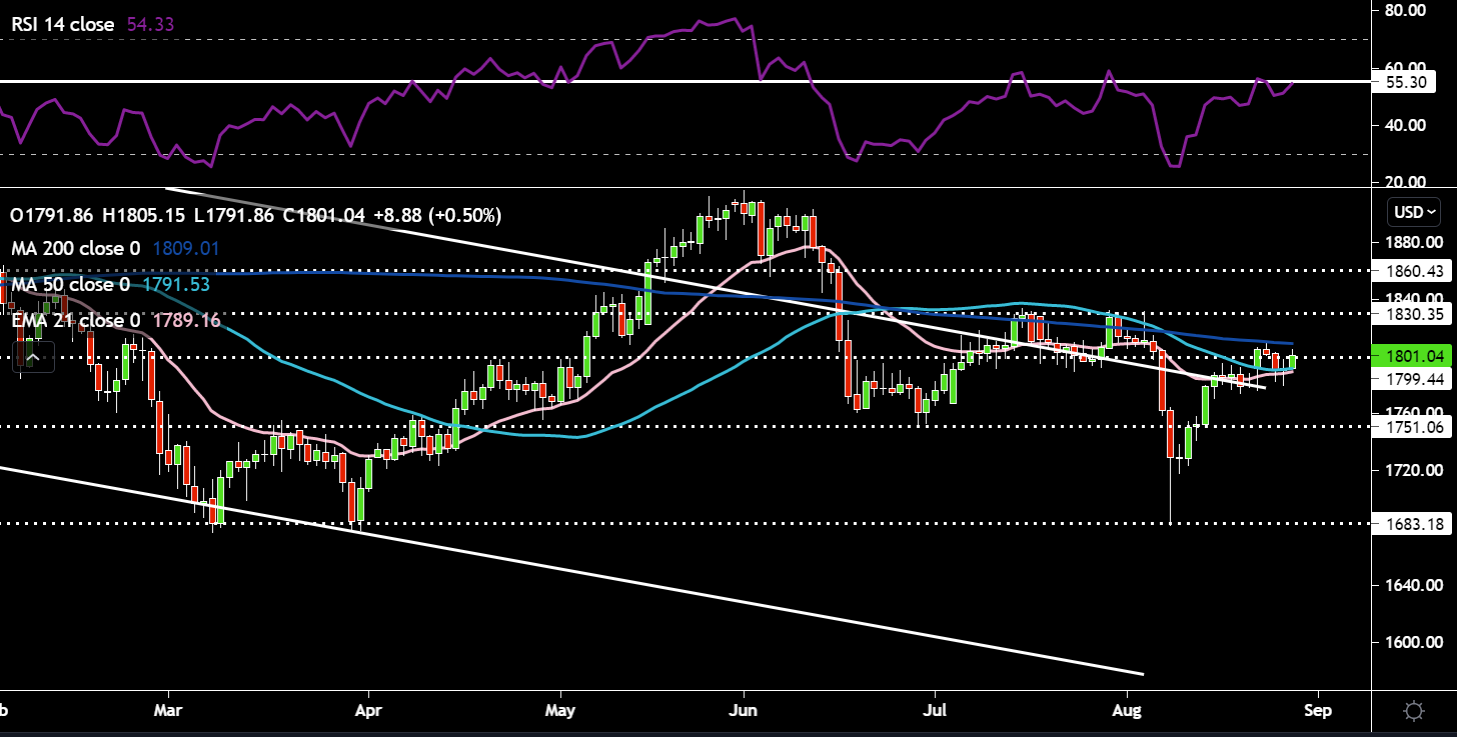This screenshot has height=737, width=1457.
Task: Open the USD currency dropdown
Action: point(1414,212)
